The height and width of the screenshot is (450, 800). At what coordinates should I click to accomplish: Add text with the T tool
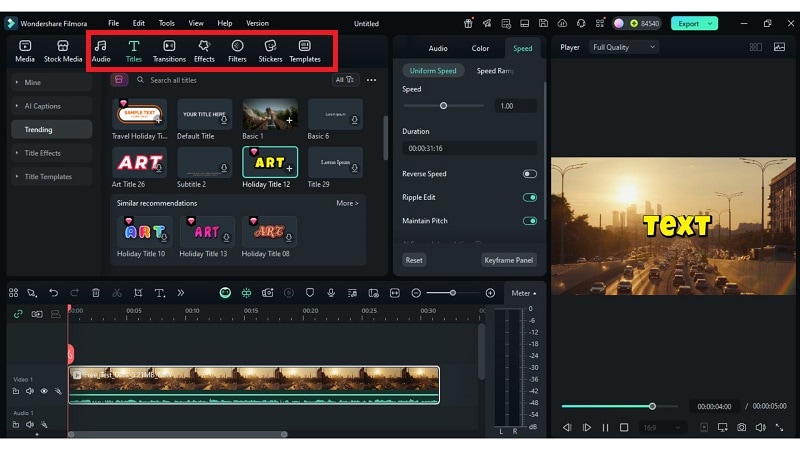(x=160, y=293)
